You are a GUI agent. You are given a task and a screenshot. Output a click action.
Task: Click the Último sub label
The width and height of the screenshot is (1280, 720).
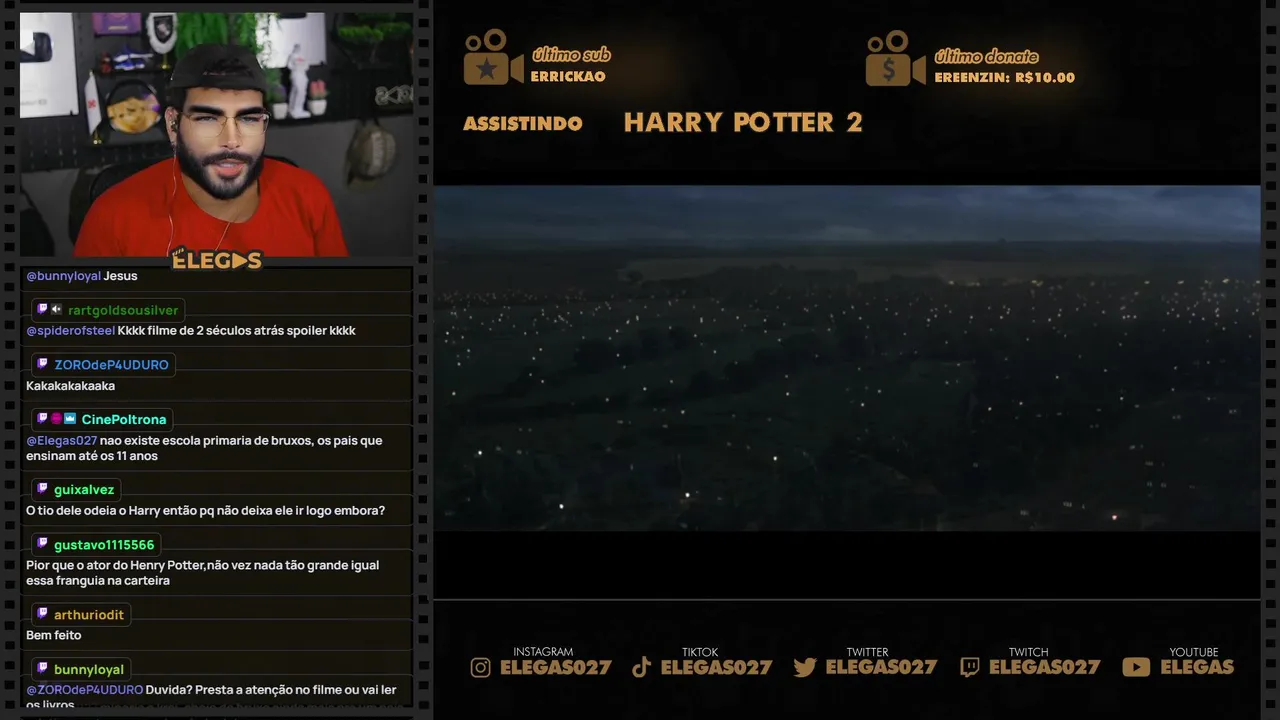571,55
